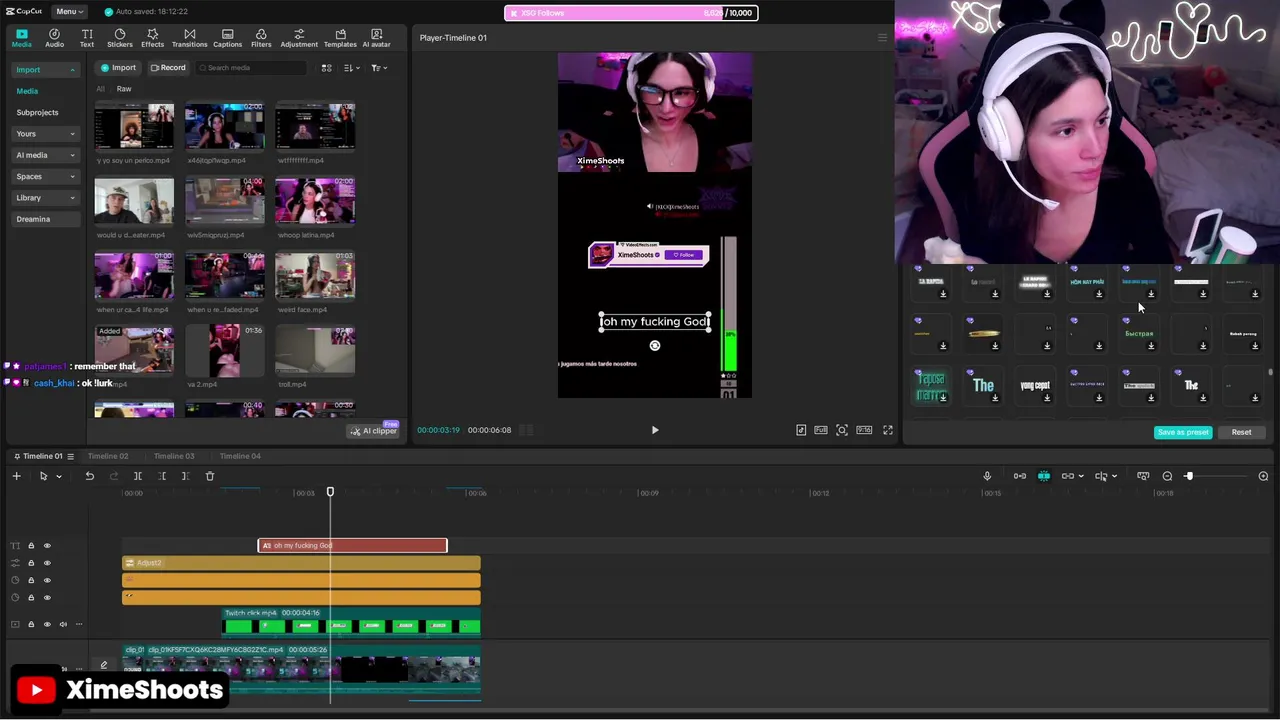This screenshot has height=720, width=1280.
Task: Toggle main track magnet linking icon
Action: tap(1020, 476)
